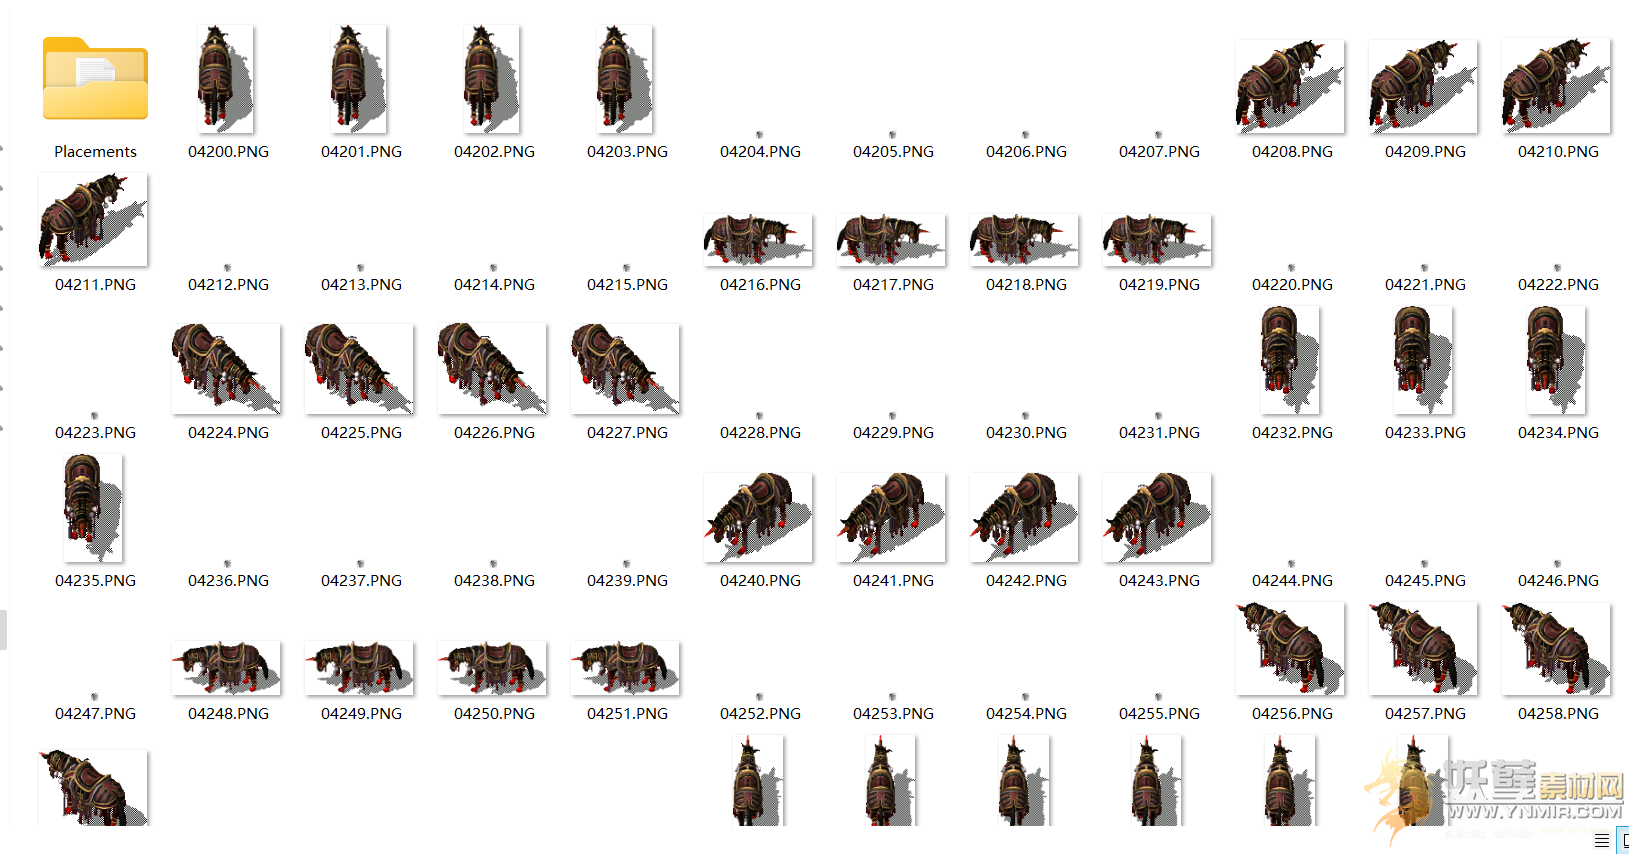Click the 04220.PNG file name
This screenshot has height=854, width=1629.
[x=1292, y=285]
